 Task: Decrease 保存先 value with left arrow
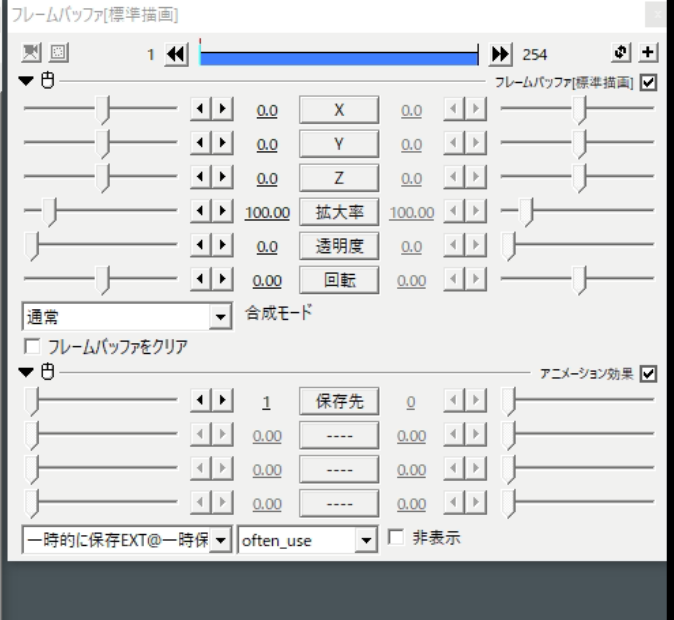(200, 400)
